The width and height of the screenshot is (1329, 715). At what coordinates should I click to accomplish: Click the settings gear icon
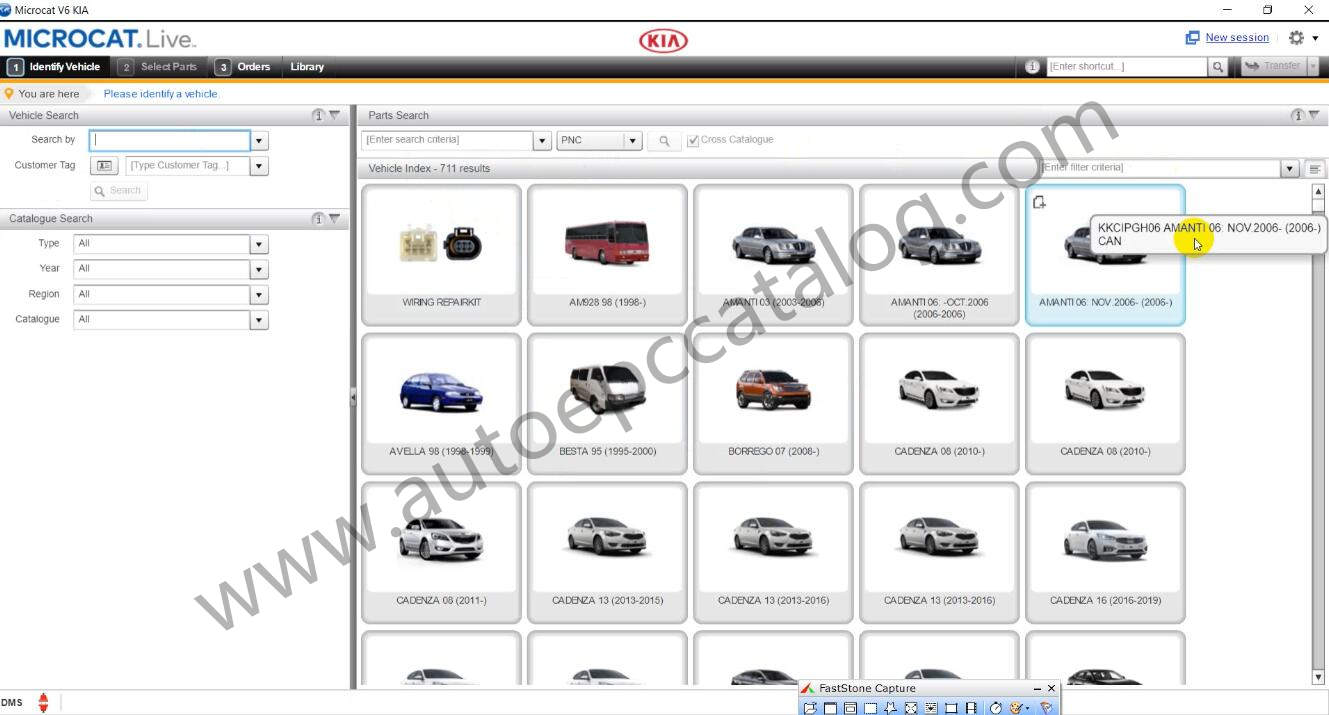pos(1296,38)
